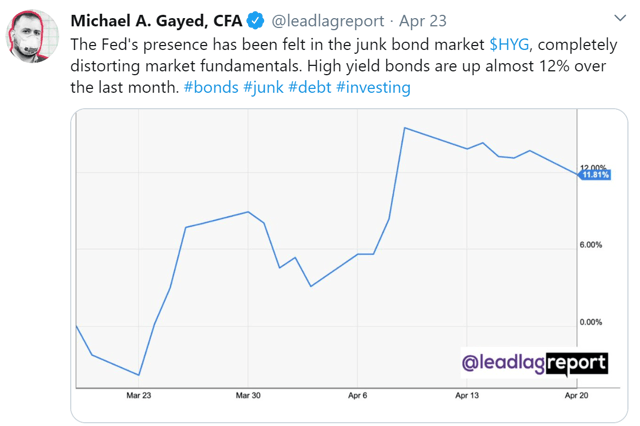Click the @leadlagreport watermark on chart
This screenshot has width=640, height=426.
click(533, 361)
